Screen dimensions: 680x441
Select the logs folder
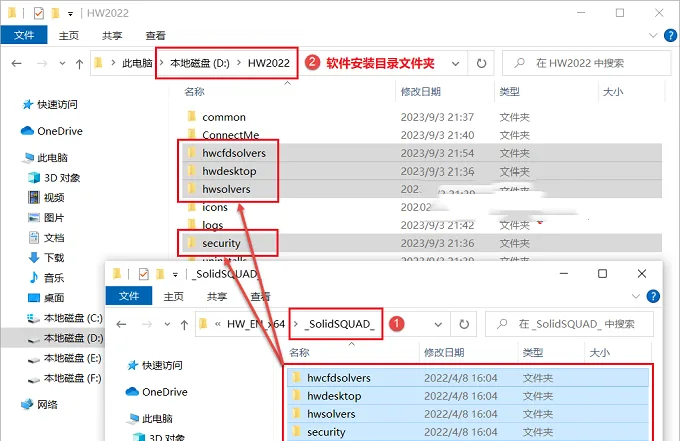click(x=212, y=225)
